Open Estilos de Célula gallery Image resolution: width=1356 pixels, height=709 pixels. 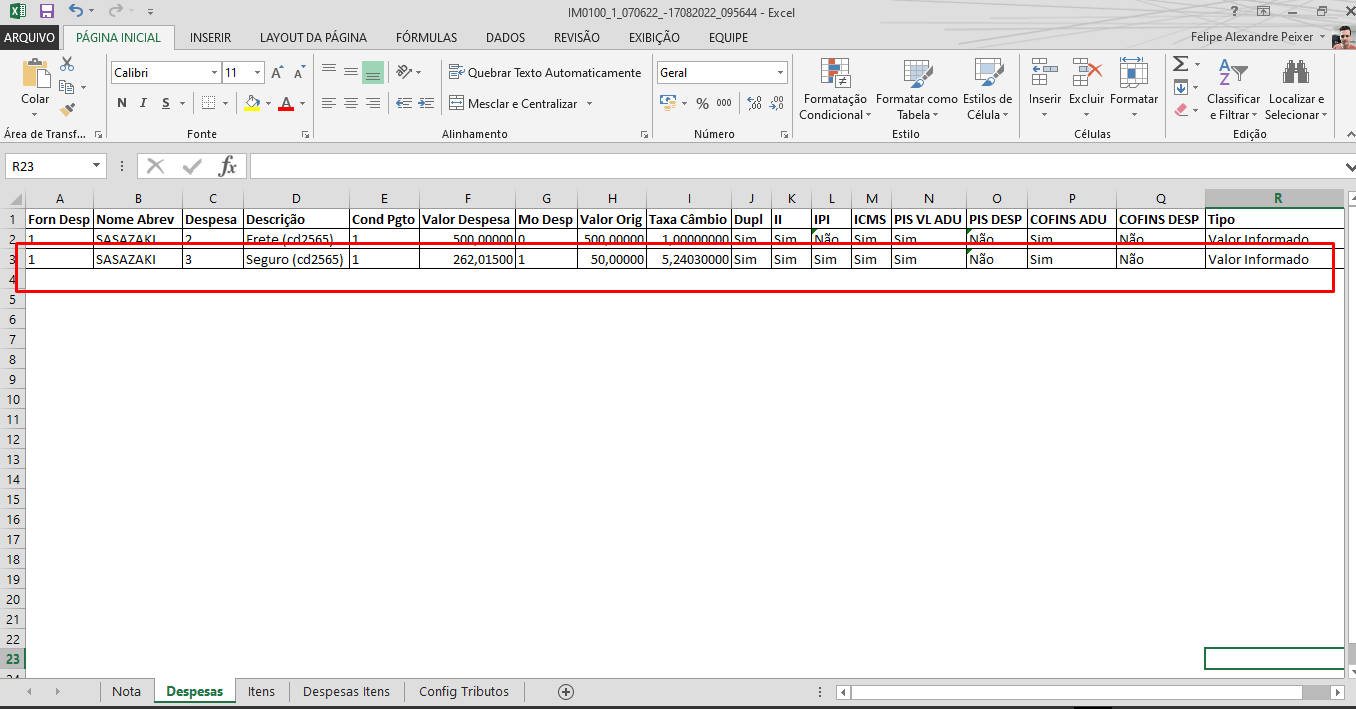(988, 90)
